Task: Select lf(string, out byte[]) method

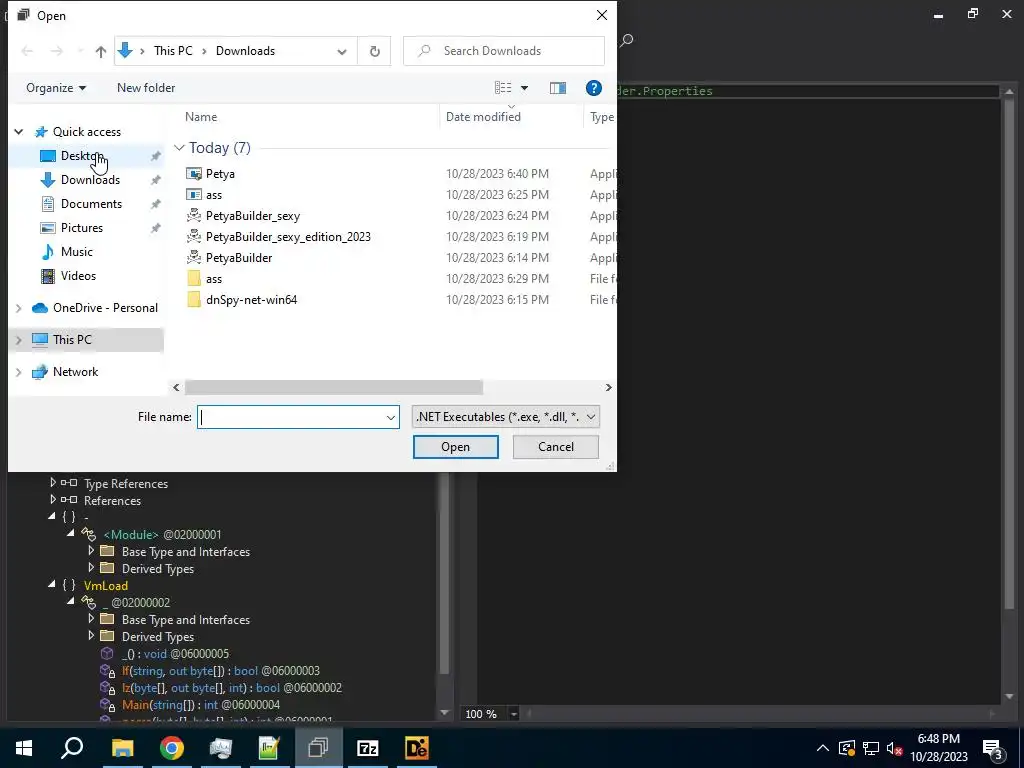Action: 220,671
